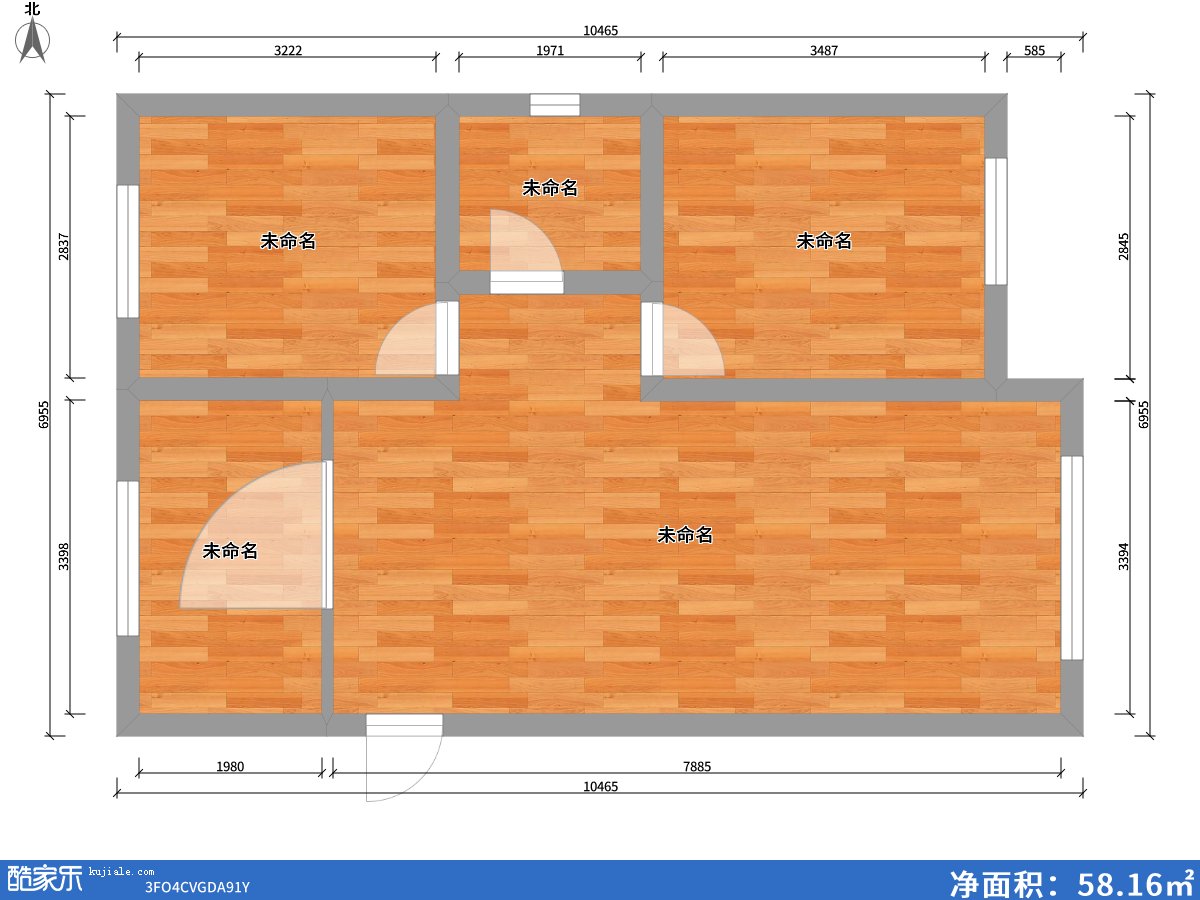Click the plan ID 3FO4CVGDA91Y
The width and height of the screenshot is (1200, 900).
196,887
